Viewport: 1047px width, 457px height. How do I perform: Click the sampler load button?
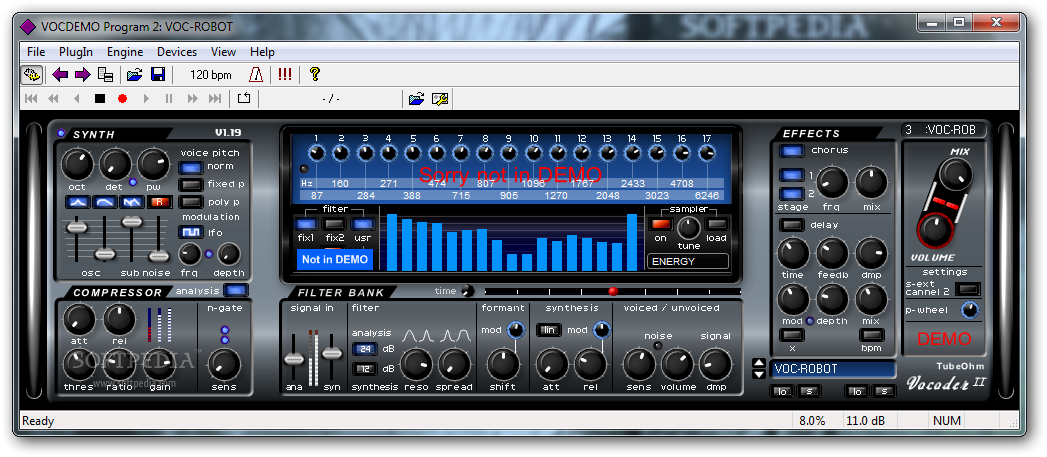point(716,224)
